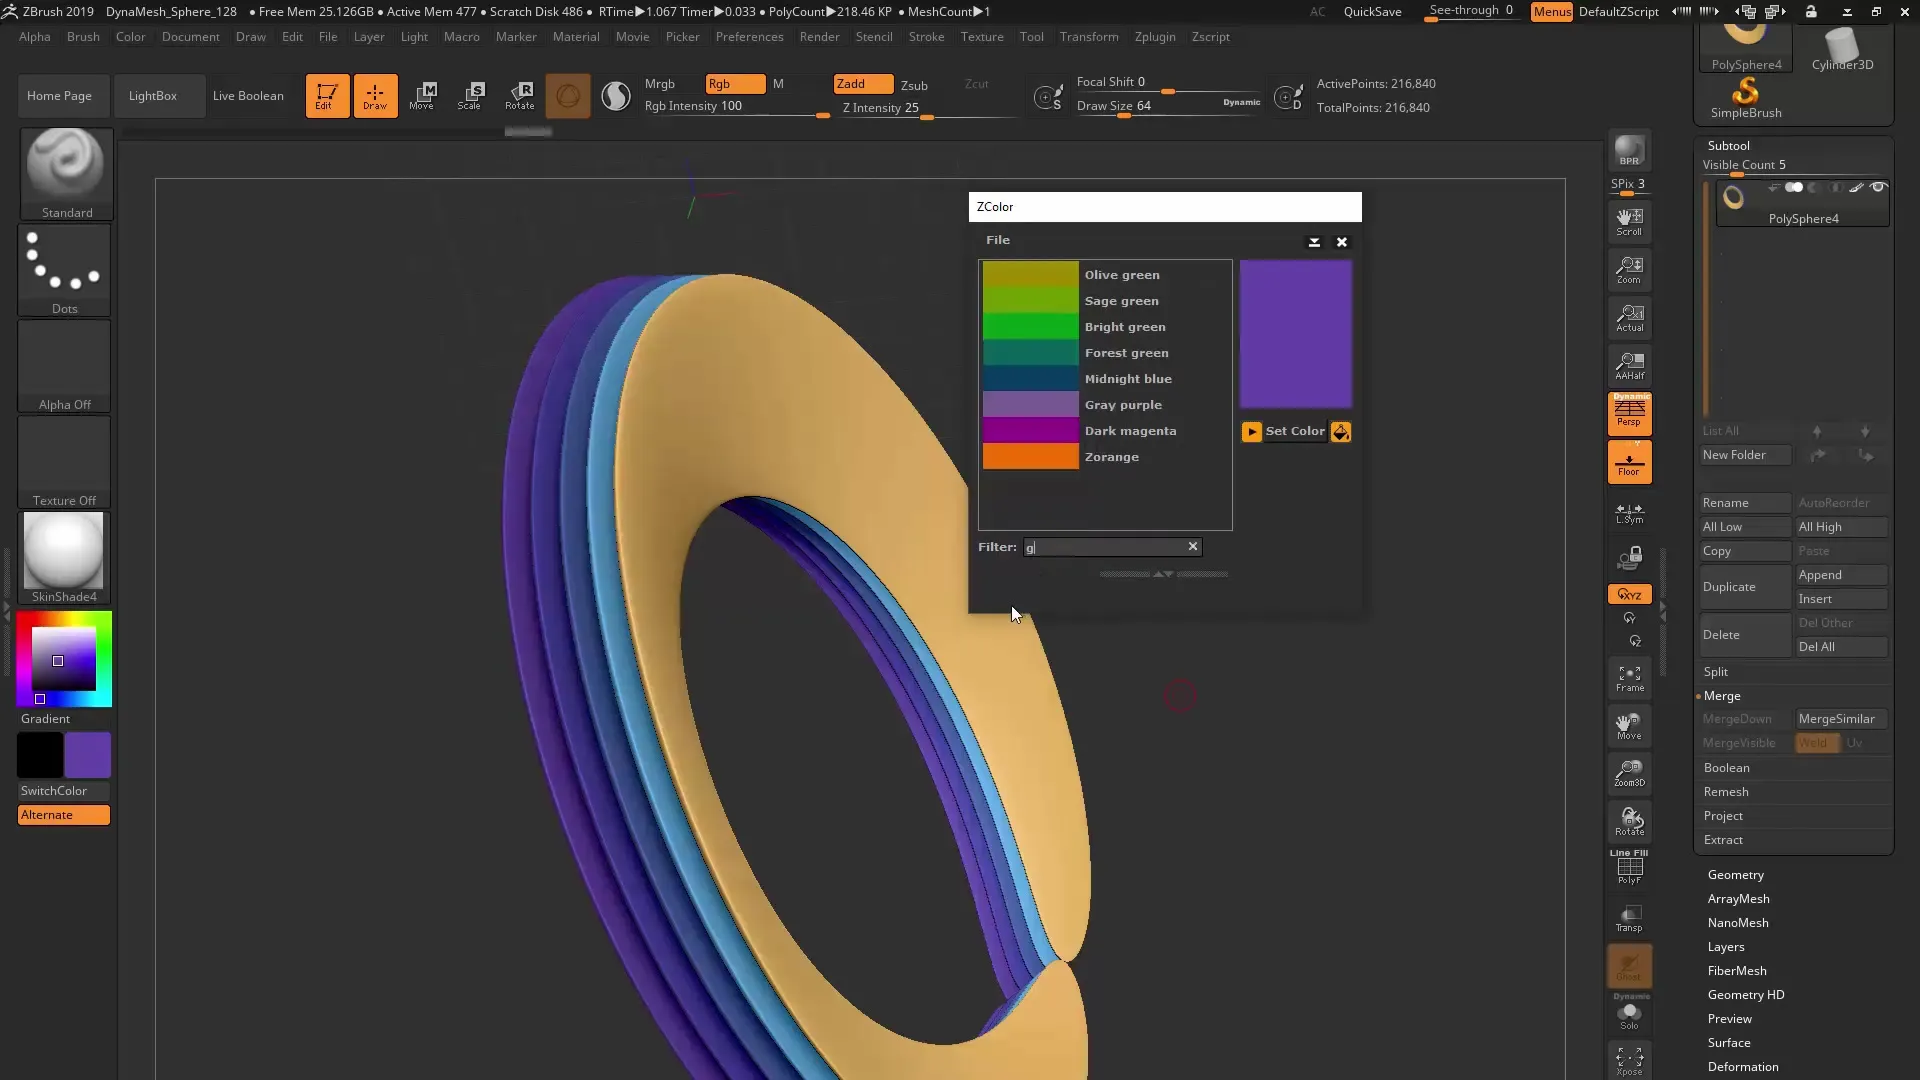Open the Preferences menu
Viewport: 1920px width, 1080px height.
click(x=749, y=37)
